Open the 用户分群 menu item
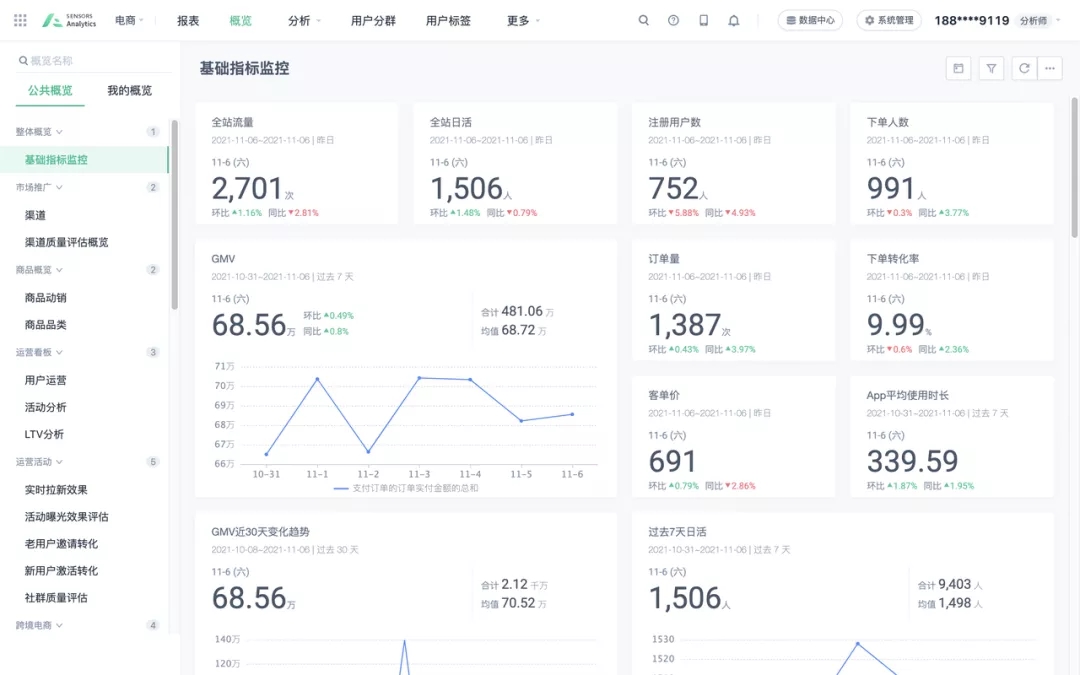Viewport: 1080px width, 675px height. [x=373, y=21]
